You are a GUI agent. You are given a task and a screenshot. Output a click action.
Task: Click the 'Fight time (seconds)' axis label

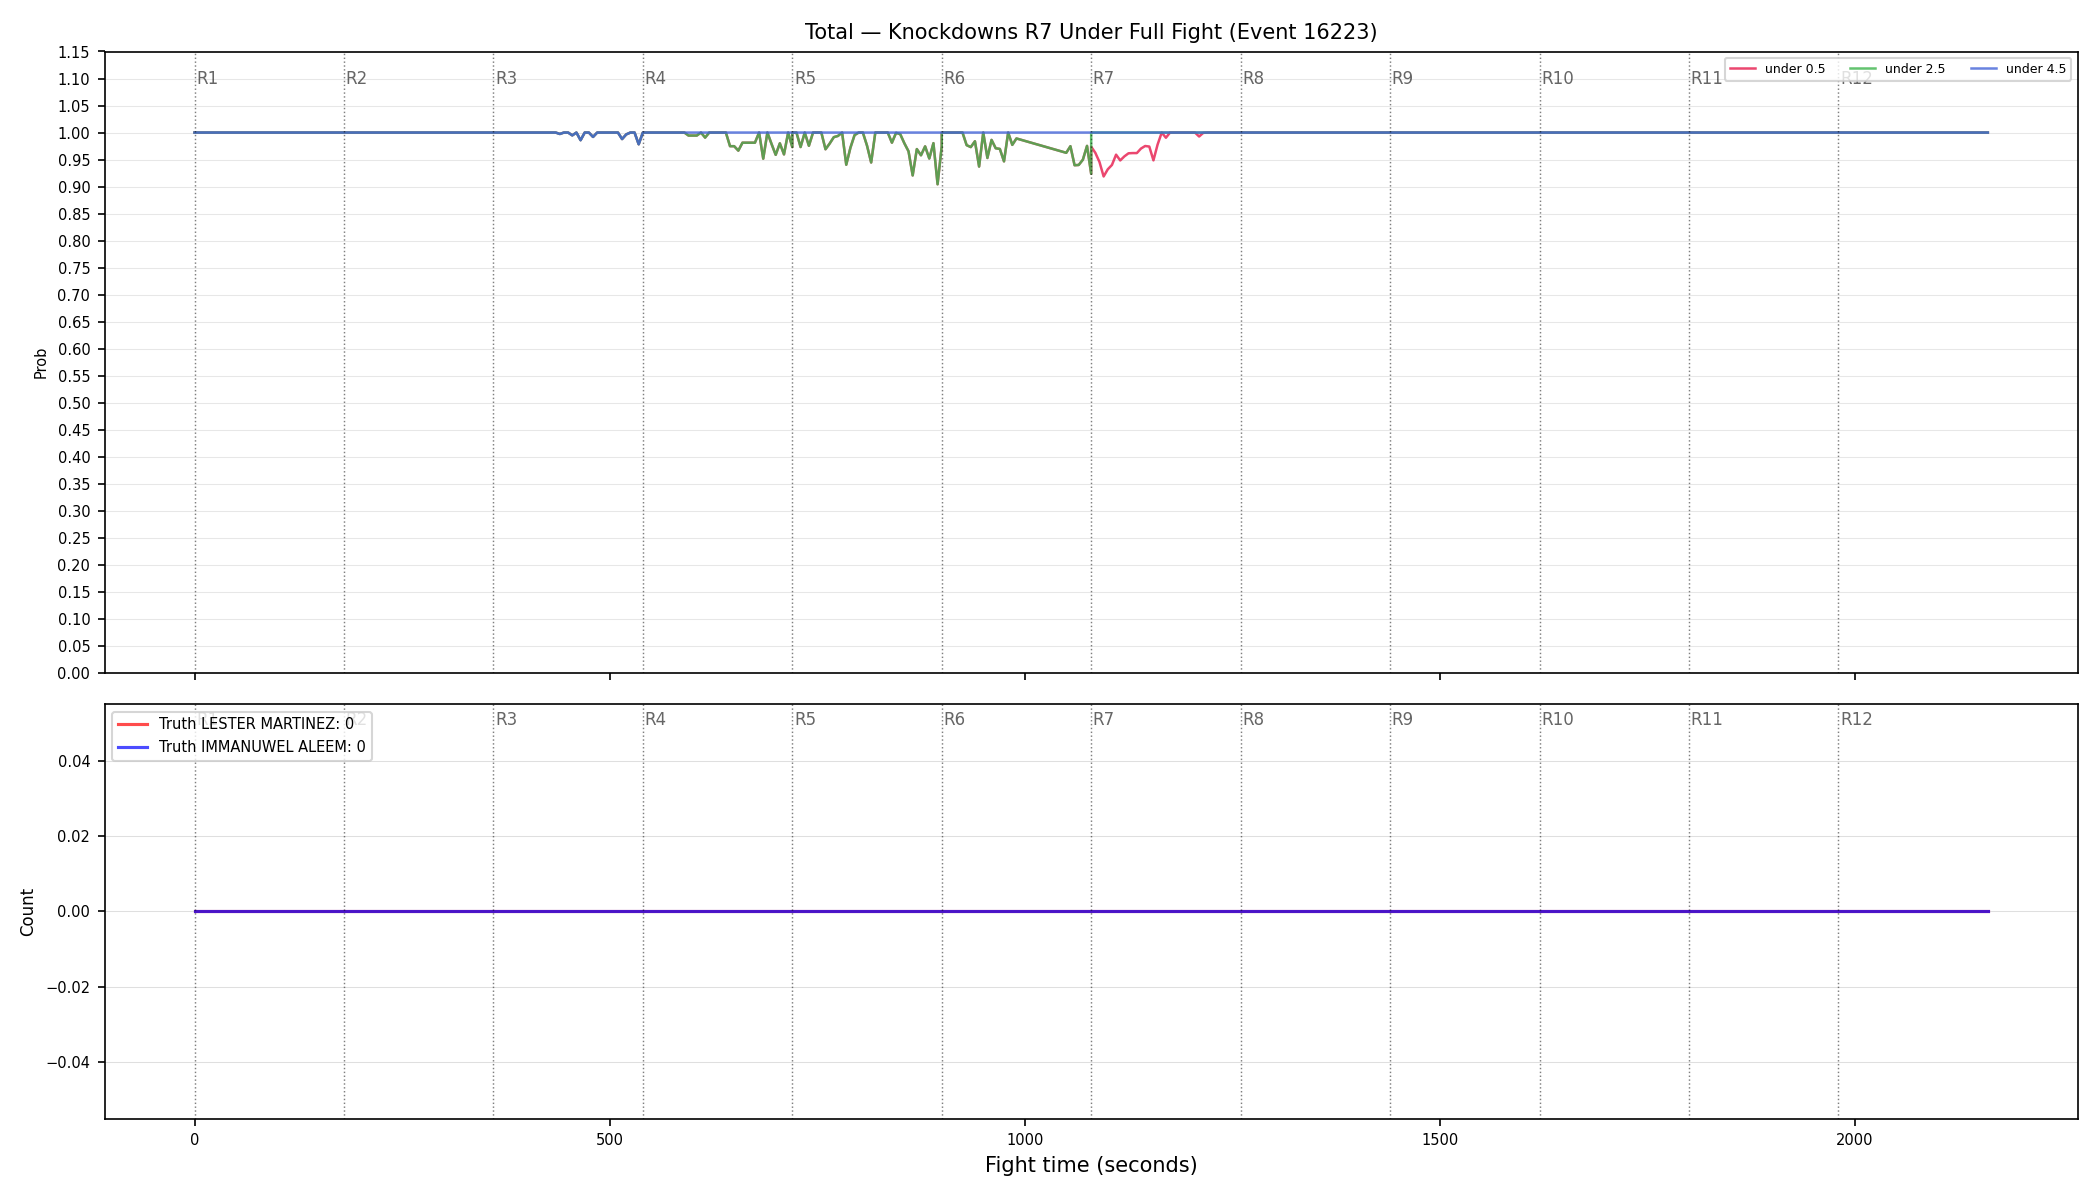[x=1091, y=1165]
